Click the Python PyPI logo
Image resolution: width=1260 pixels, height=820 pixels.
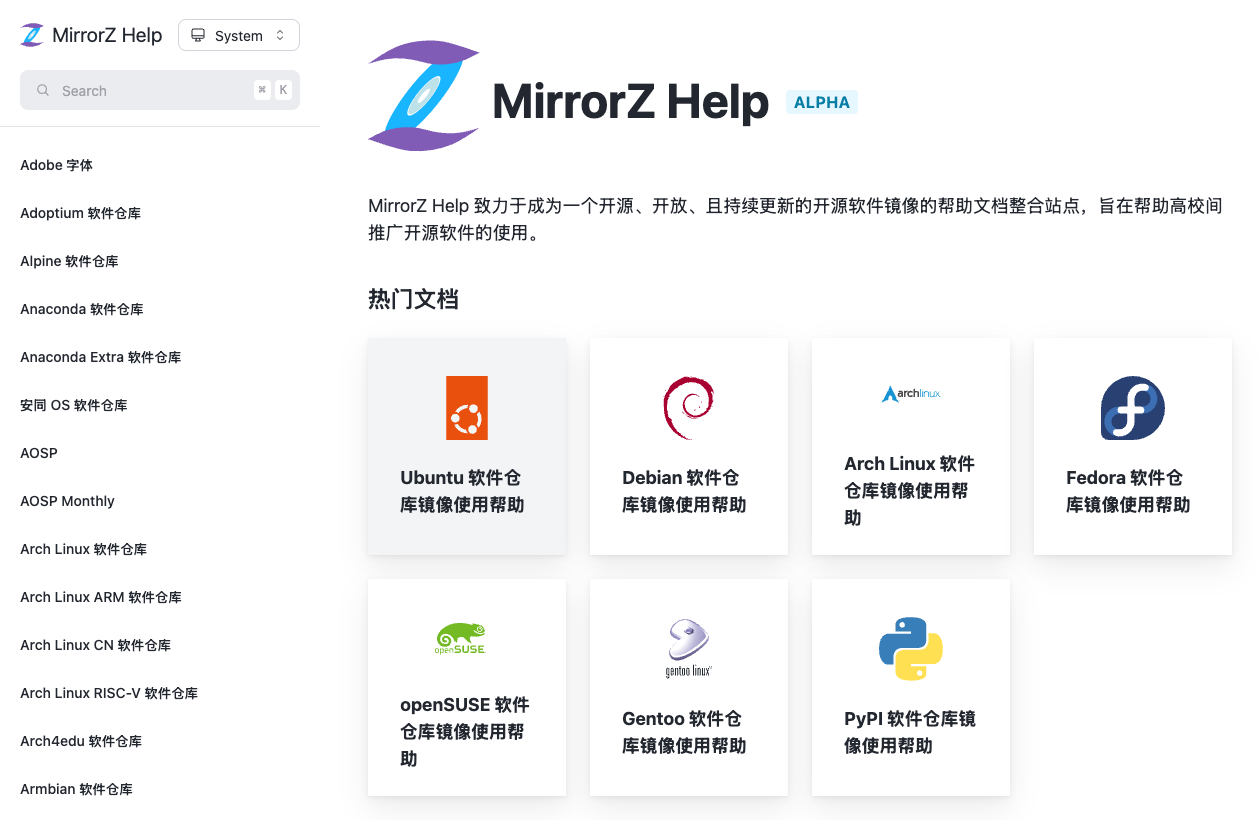click(x=911, y=649)
